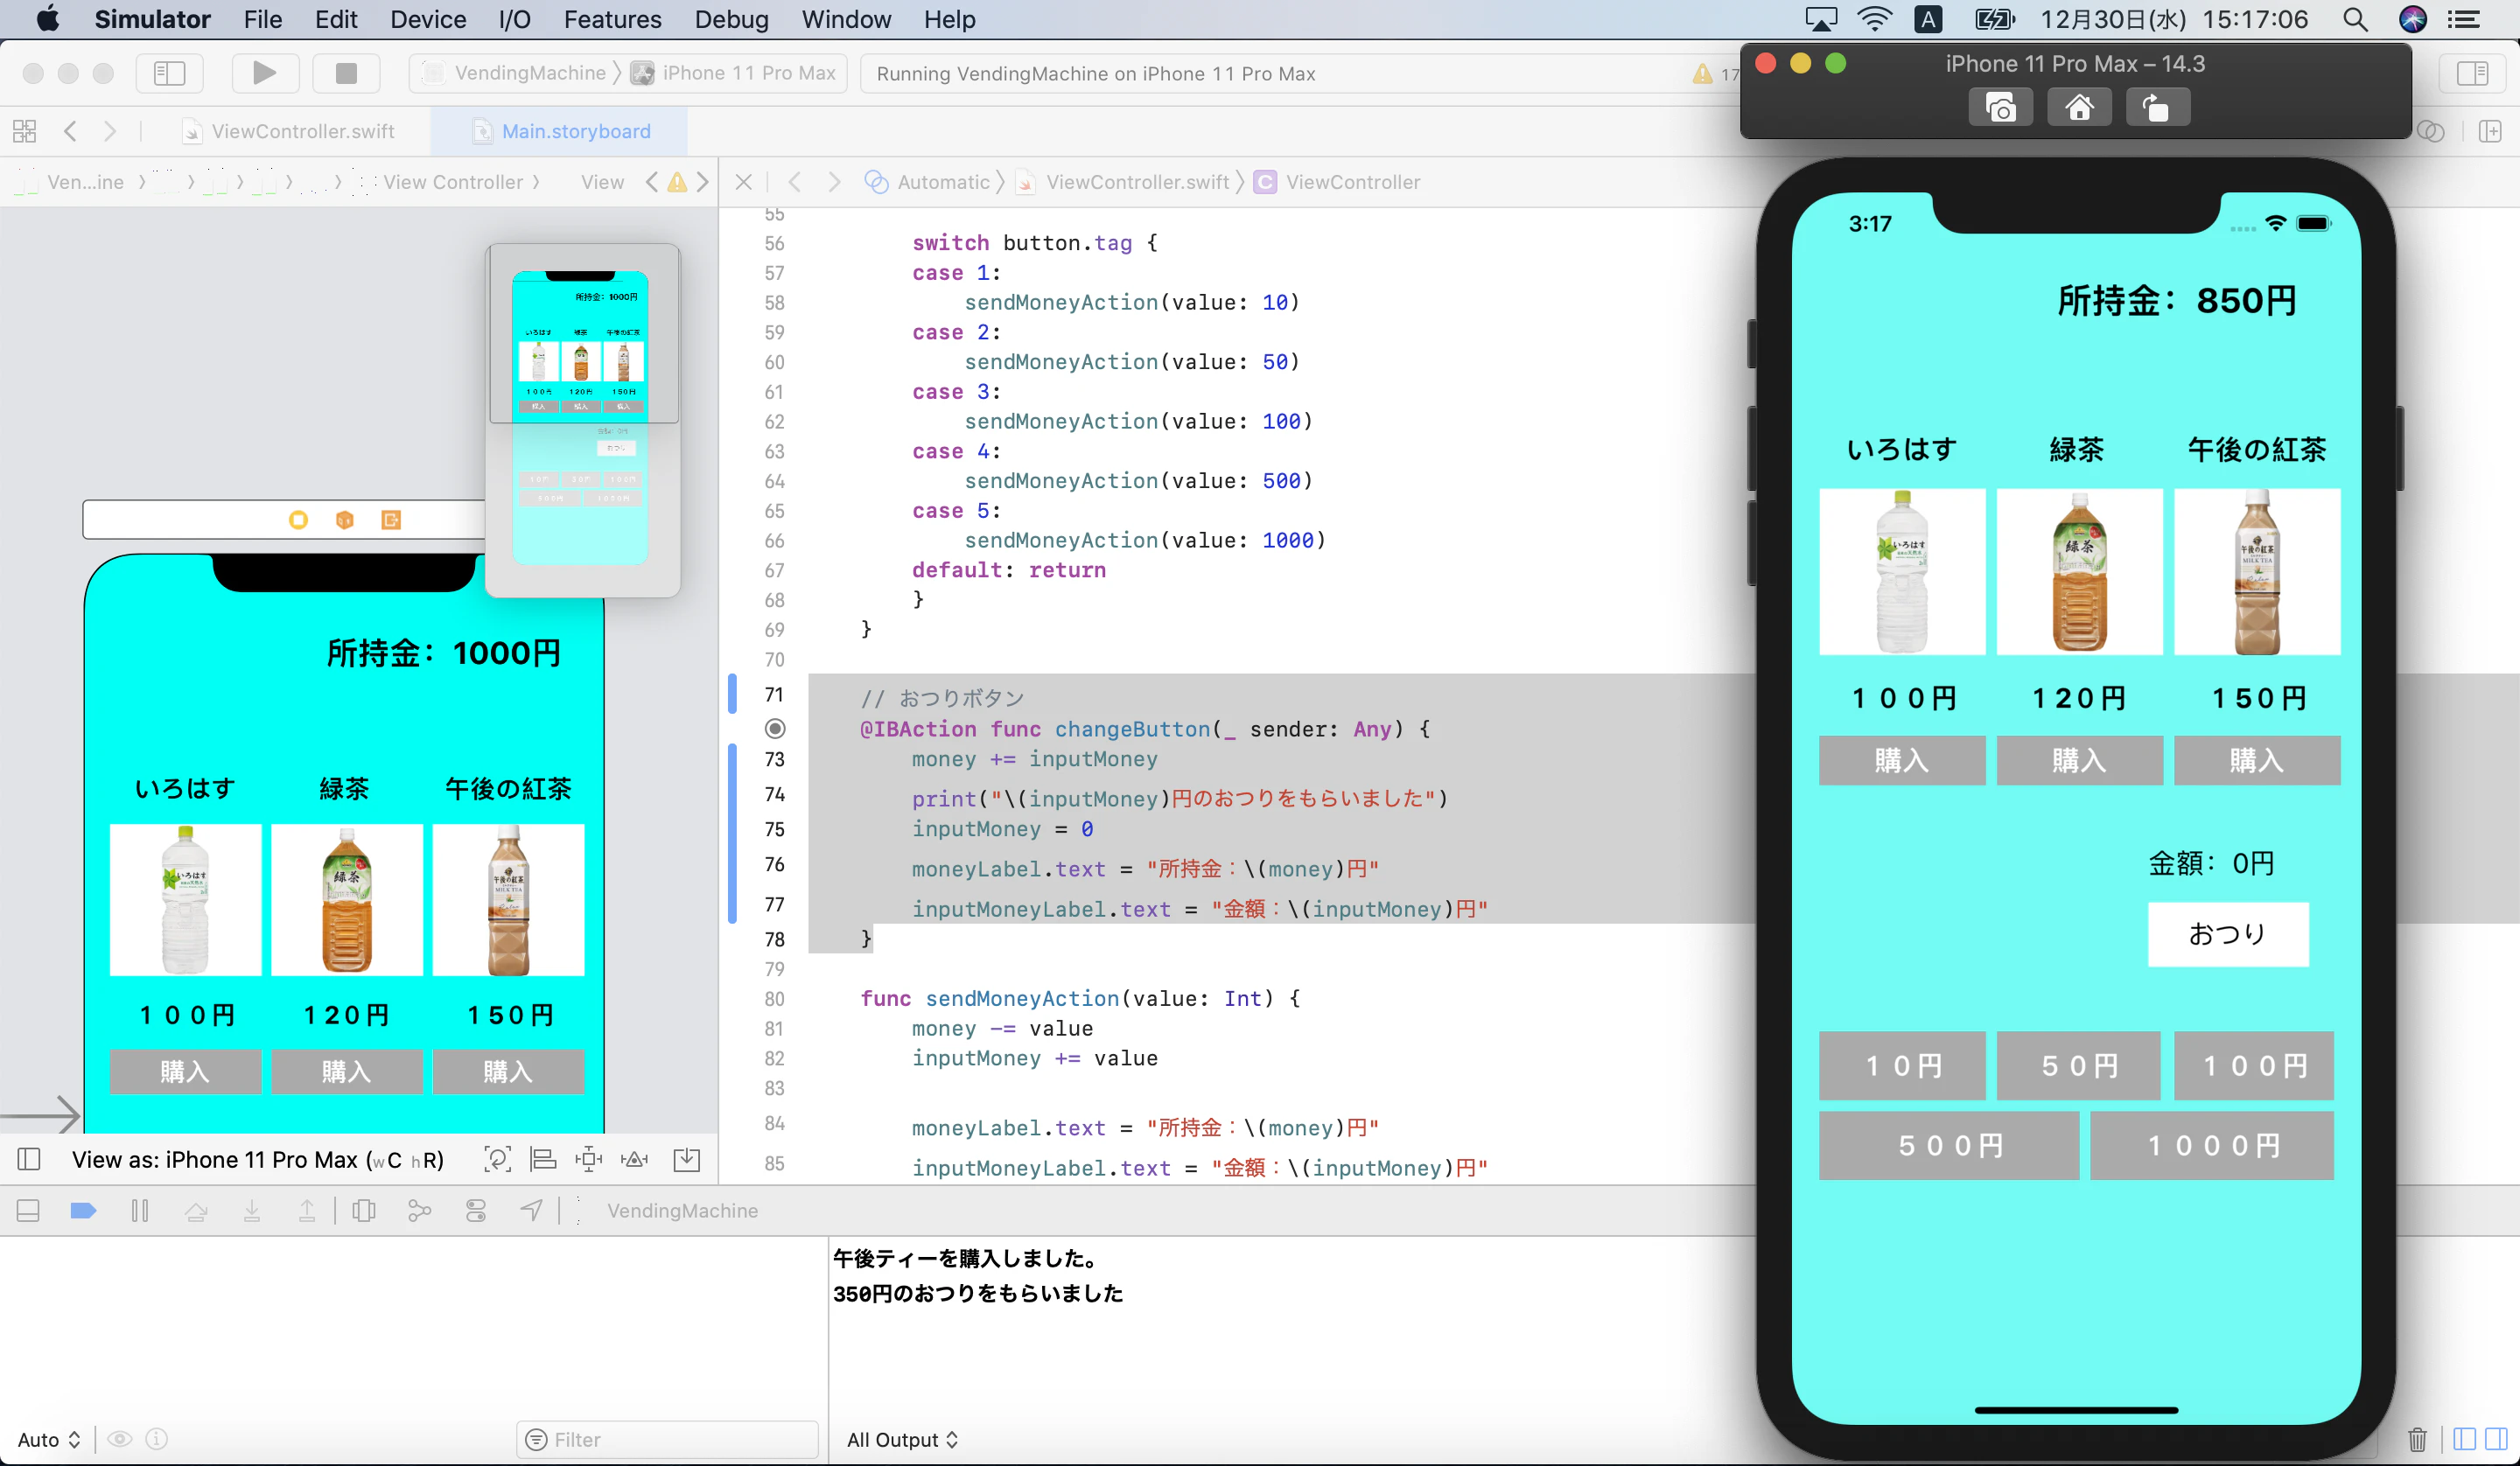This screenshot has width=2520, height=1466.
Task: Open Align constraints icon in storyboard bar
Action: (x=543, y=1159)
